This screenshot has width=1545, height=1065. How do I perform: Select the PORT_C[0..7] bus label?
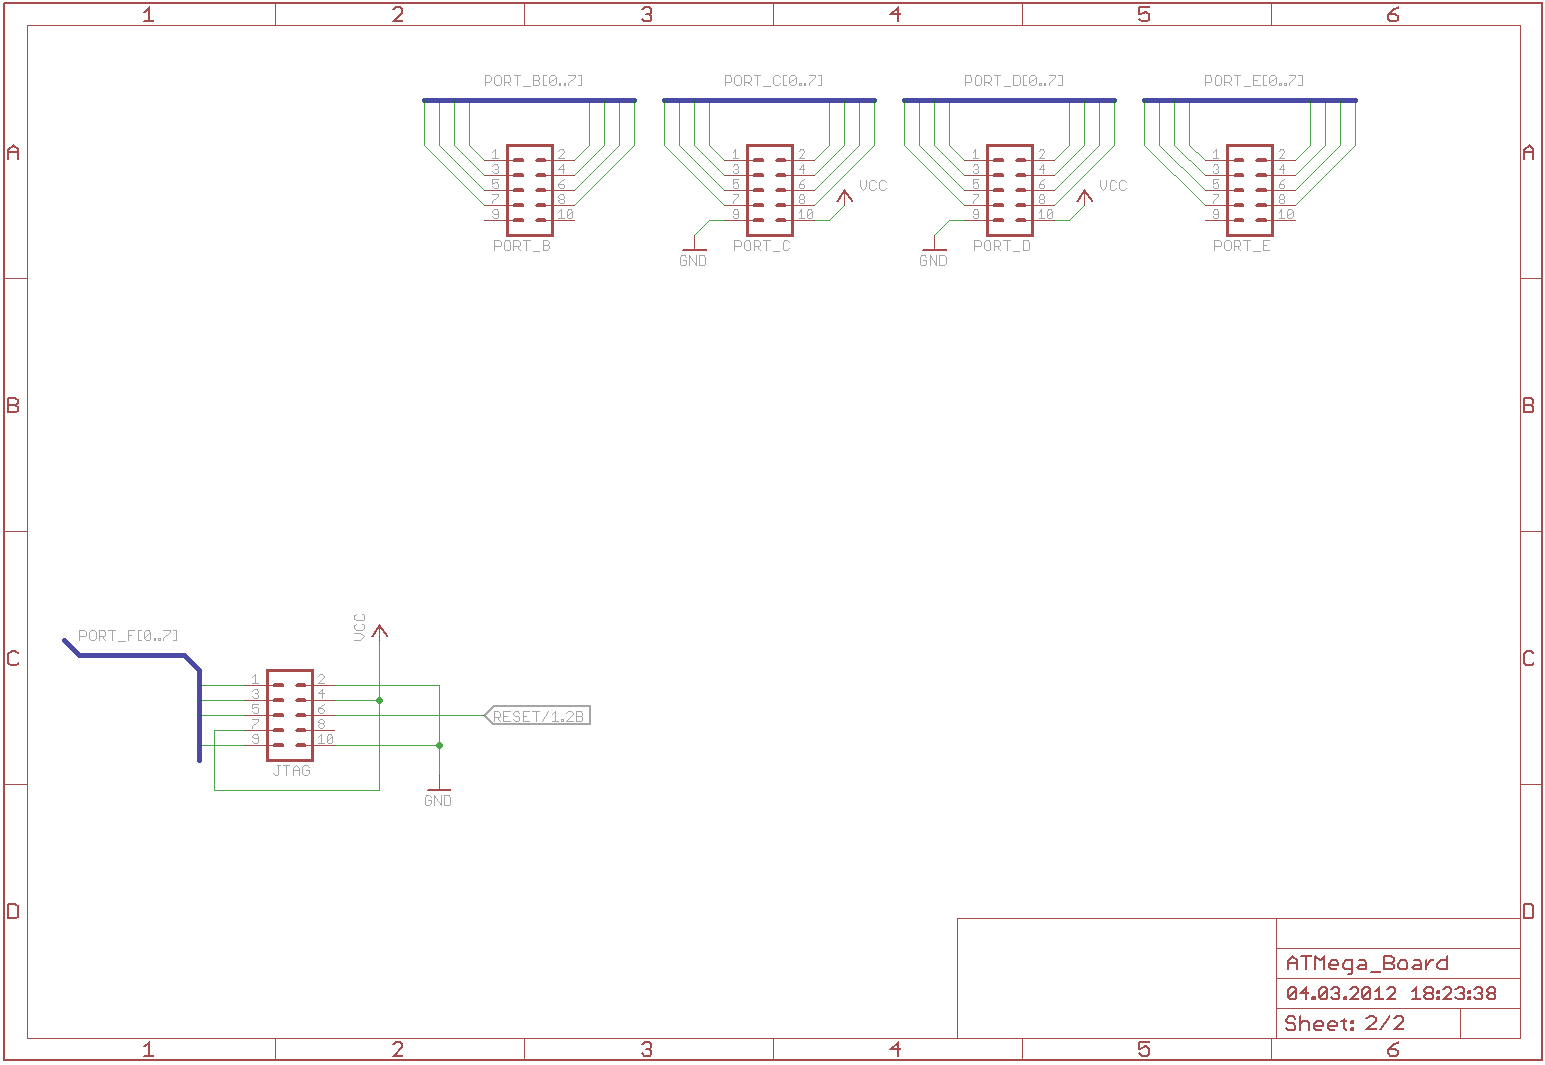pos(773,81)
